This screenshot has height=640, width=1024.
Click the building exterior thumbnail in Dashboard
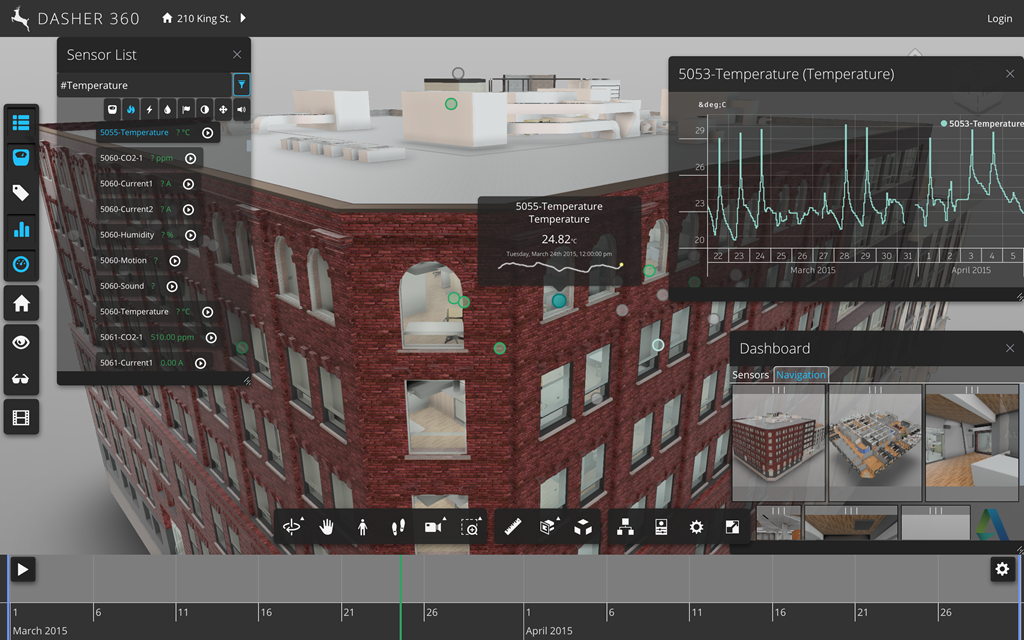pyautogui.click(x=778, y=442)
